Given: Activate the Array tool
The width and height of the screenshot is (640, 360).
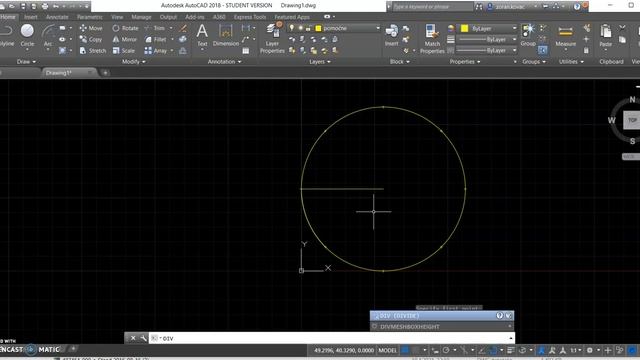Looking at the screenshot, I should [156, 51].
